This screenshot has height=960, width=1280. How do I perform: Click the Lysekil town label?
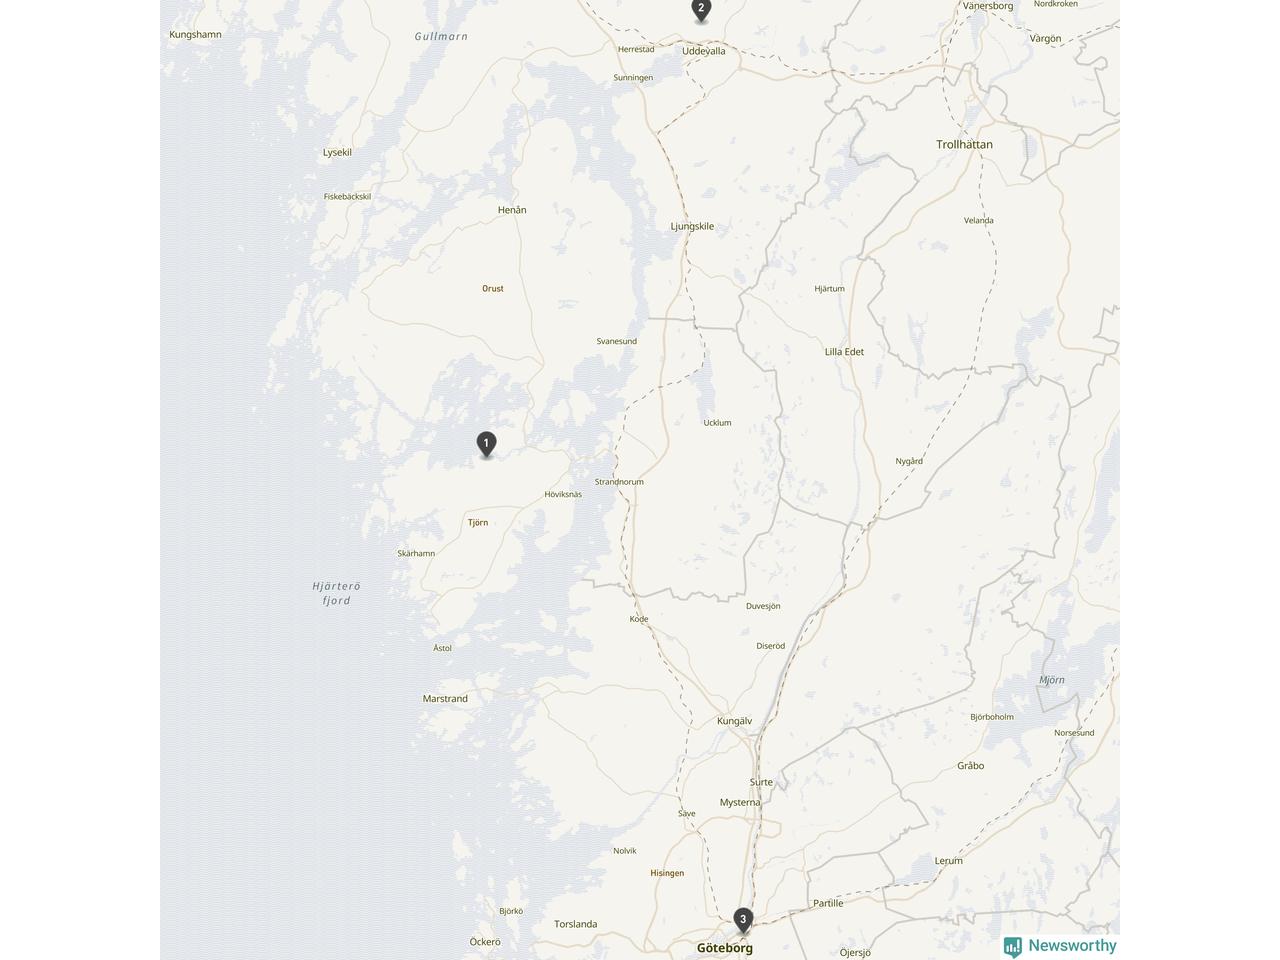tap(337, 153)
